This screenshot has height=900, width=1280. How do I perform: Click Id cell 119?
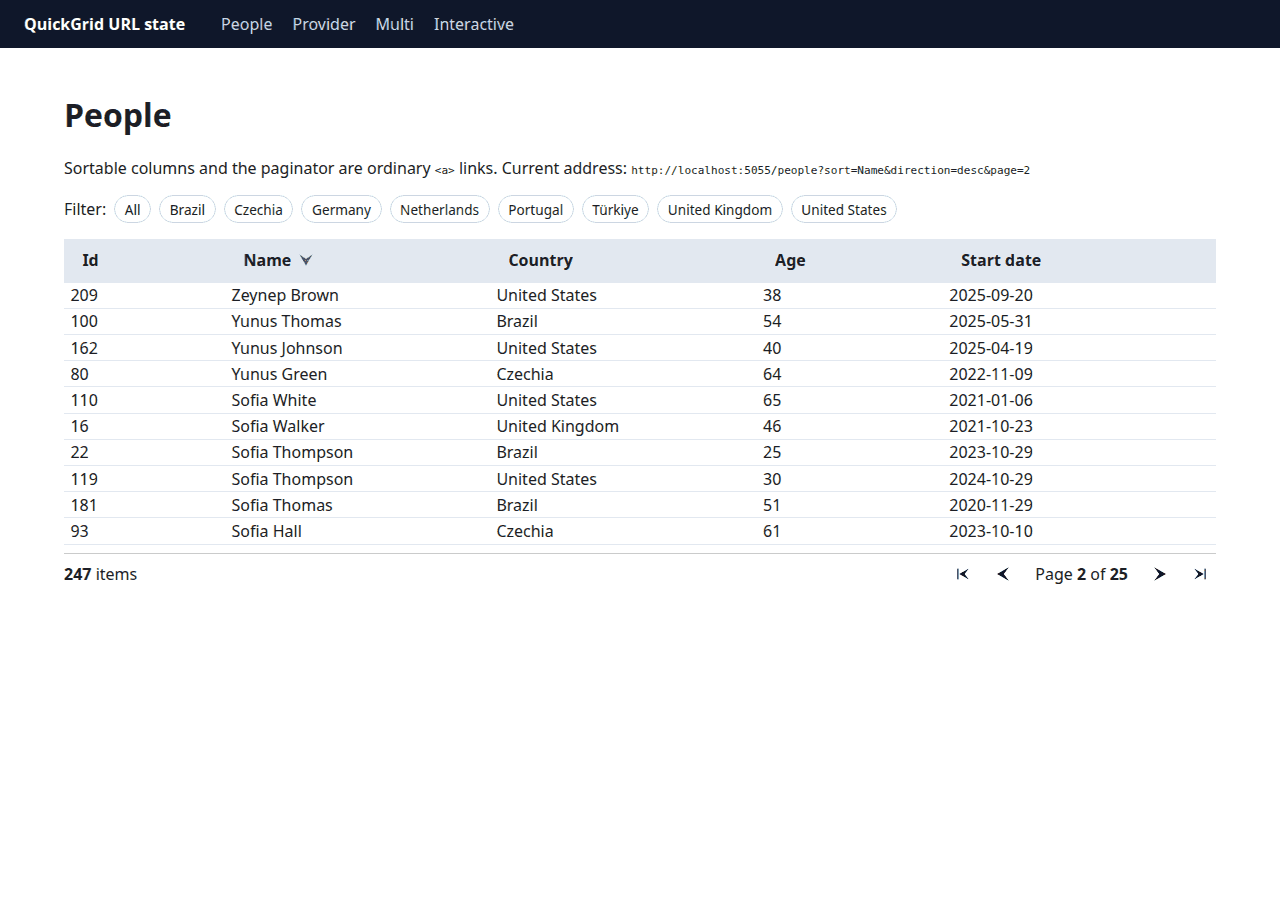84,479
